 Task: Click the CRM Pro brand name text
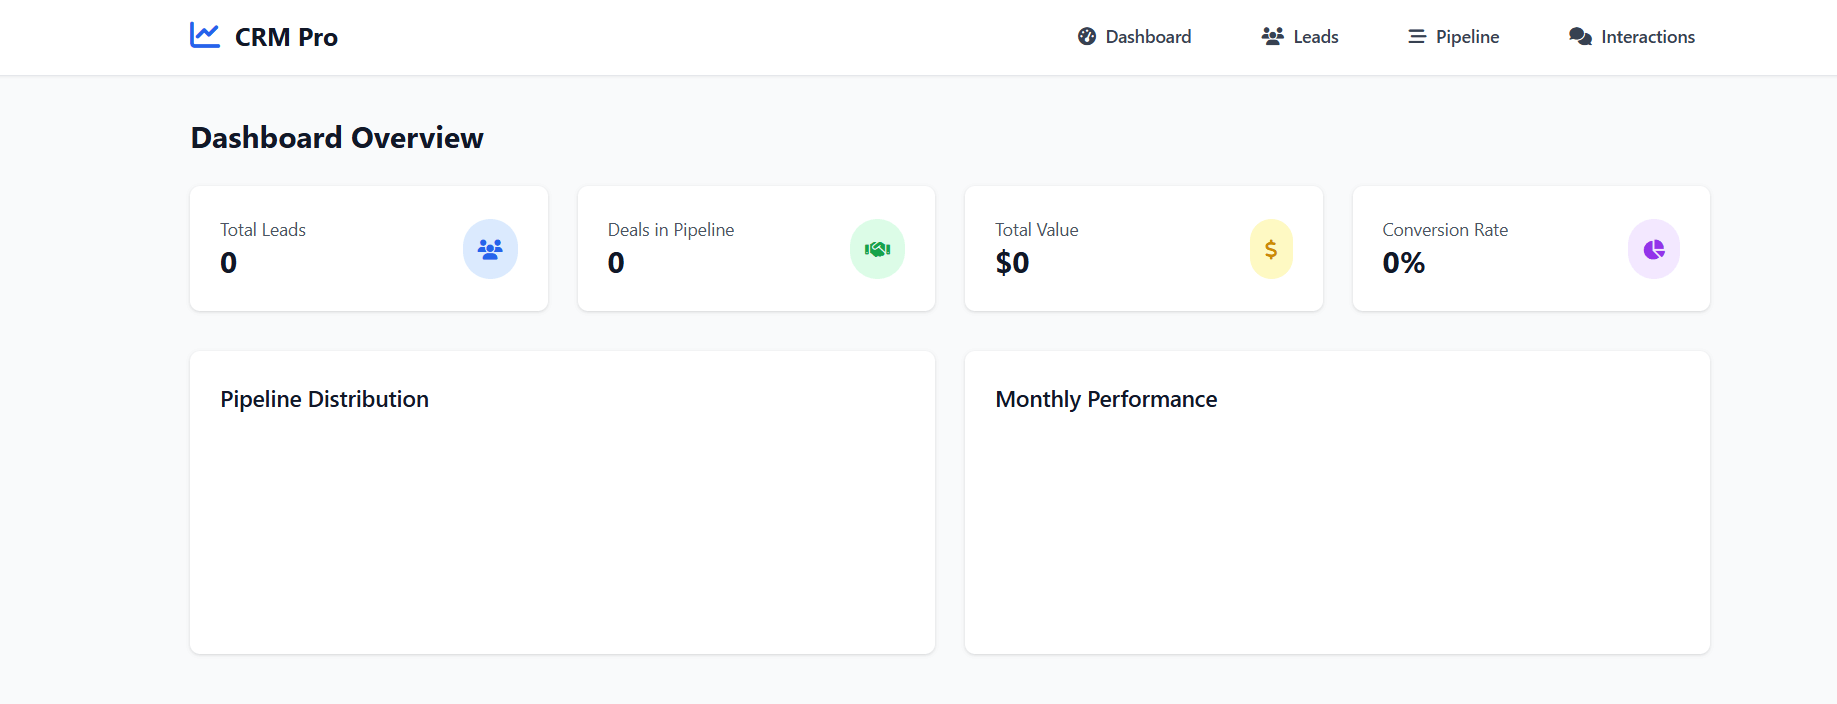coord(286,37)
